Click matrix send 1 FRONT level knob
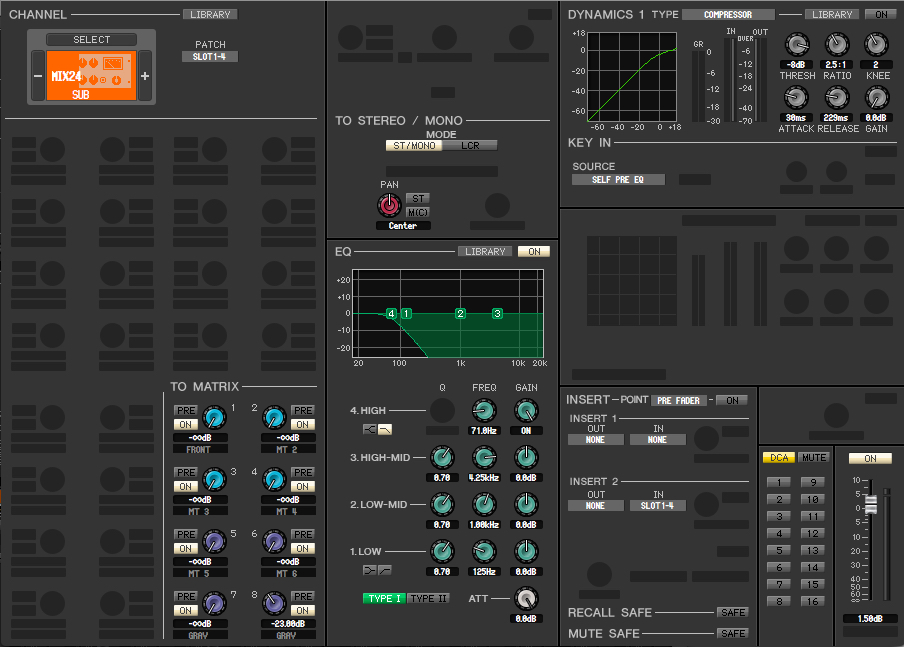 click(x=214, y=417)
